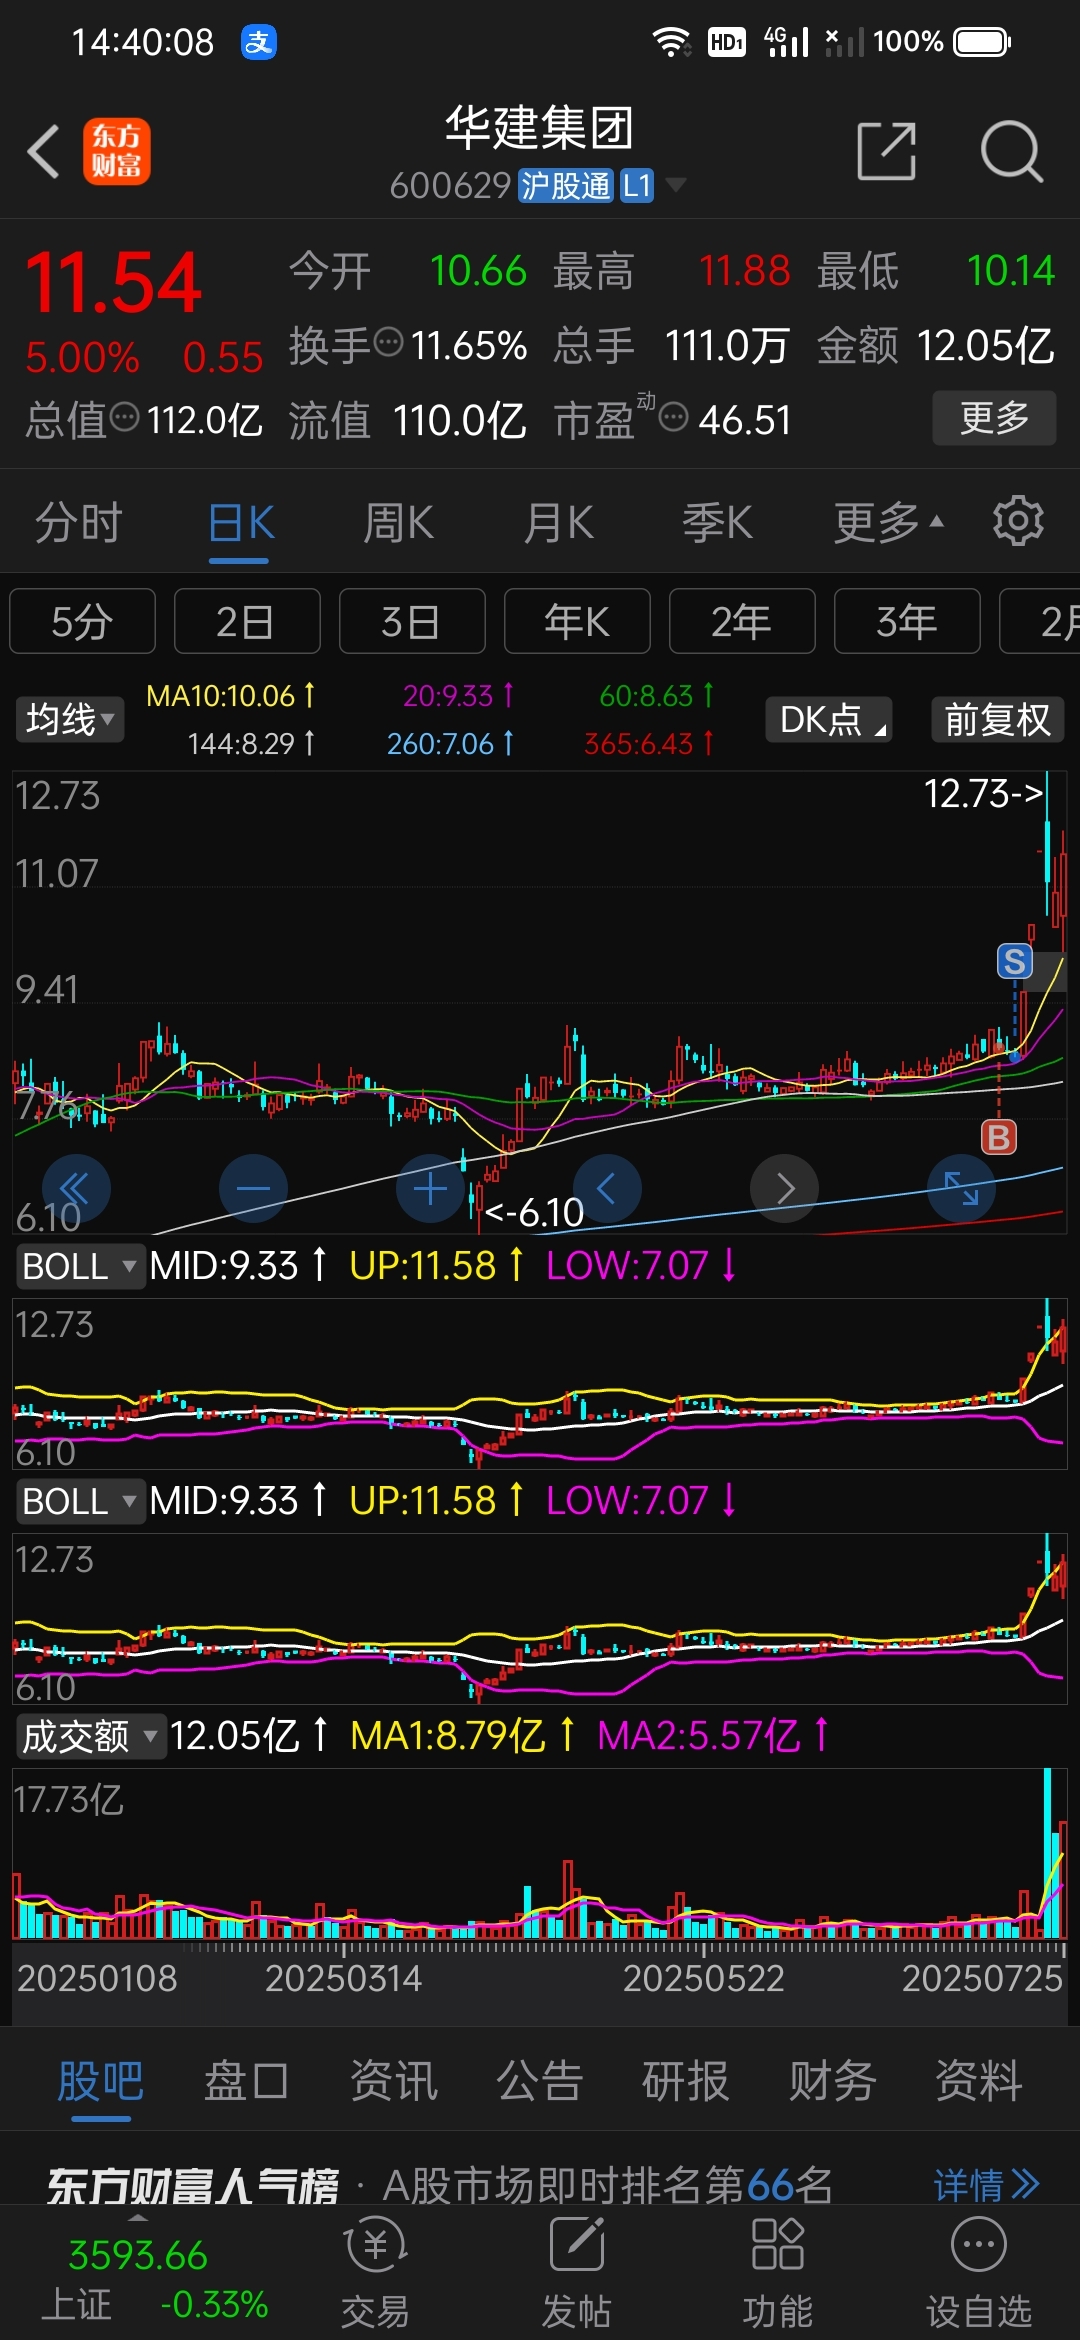Open the 东方财富 logo home
Viewport: 1080px width, 2340px height.
pyautogui.click(x=116, y=152)
